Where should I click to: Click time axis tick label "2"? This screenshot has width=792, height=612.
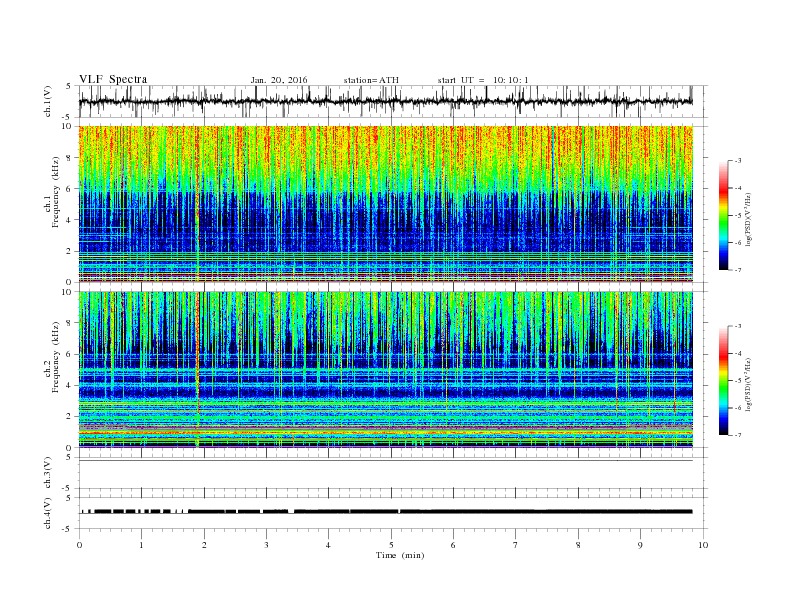[x=204, y=545]
